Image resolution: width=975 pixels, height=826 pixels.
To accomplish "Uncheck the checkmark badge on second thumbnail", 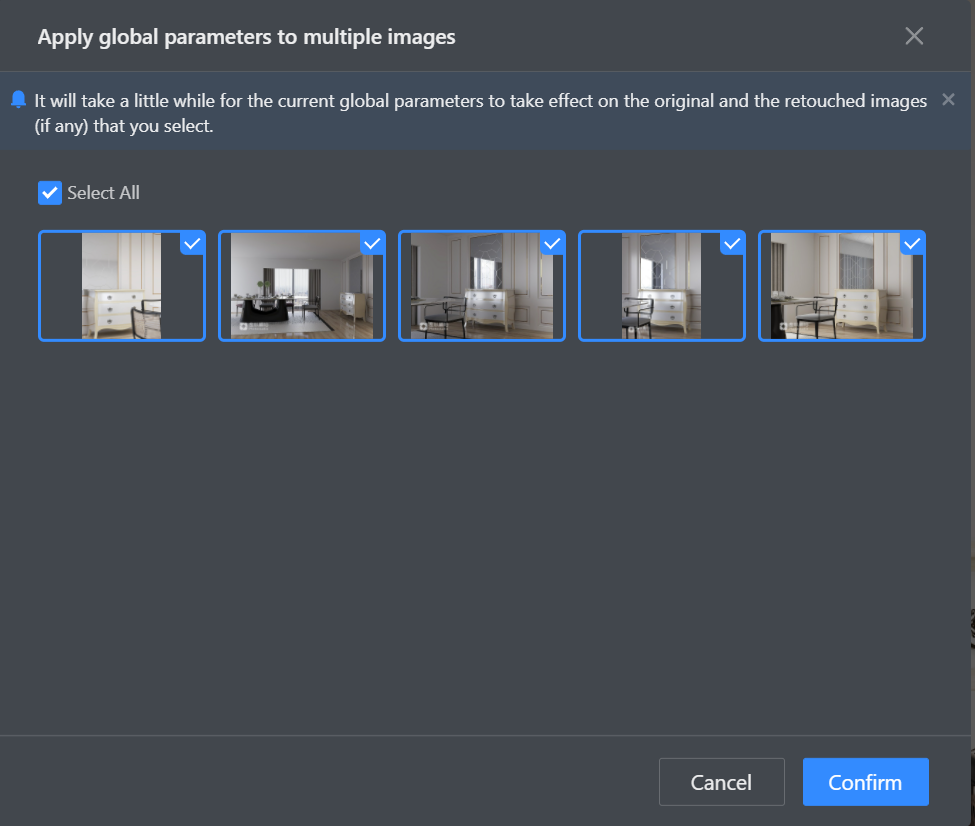I will [x=372, y=243].
